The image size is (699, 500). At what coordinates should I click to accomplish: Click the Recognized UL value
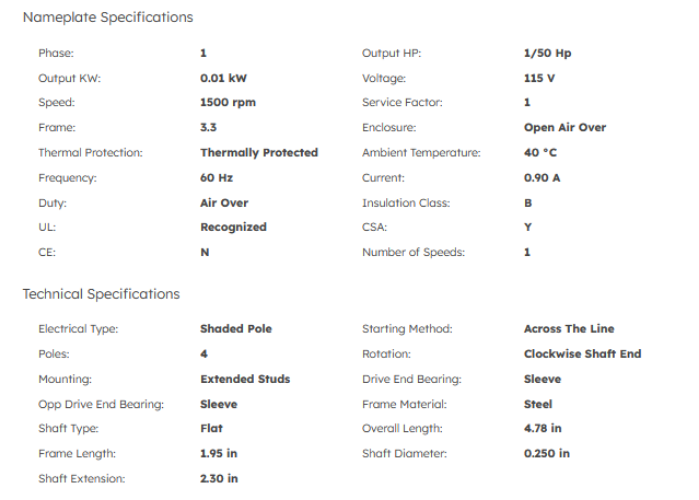click(x=233, y=227)
